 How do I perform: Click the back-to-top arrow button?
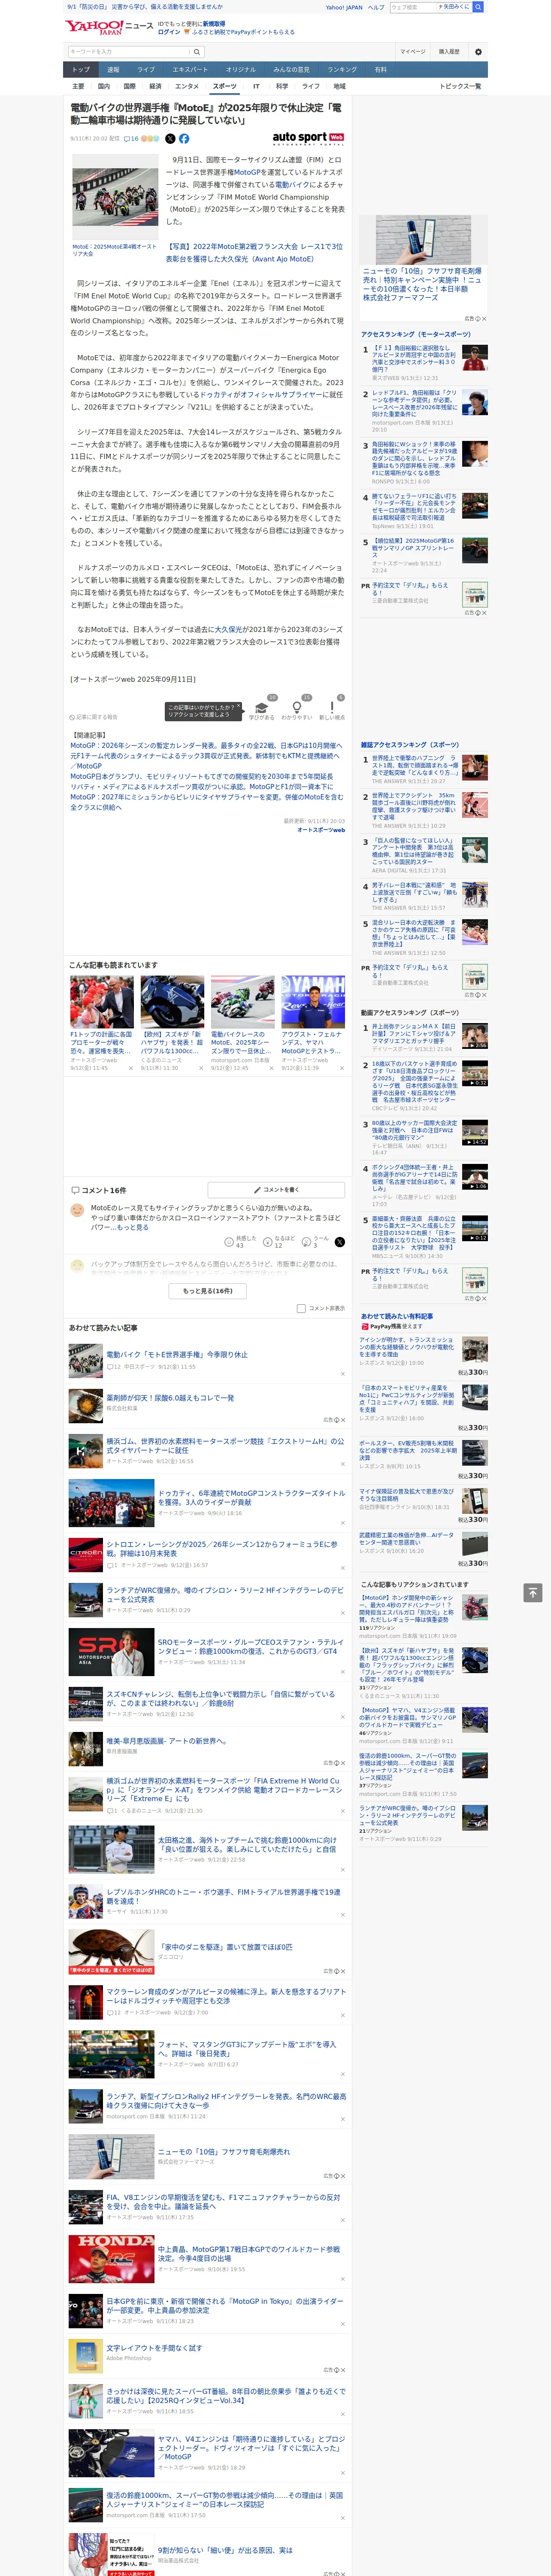pyautogui.click(x=533, y=1592)
